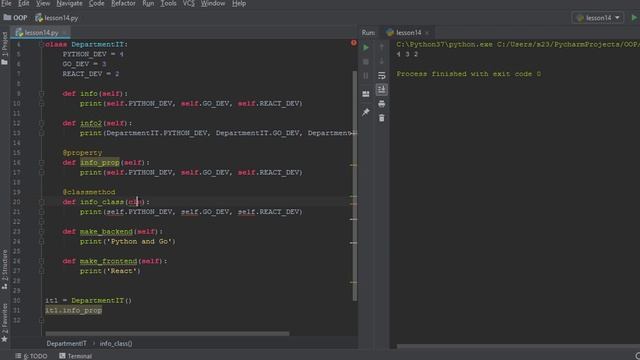Click the print('React') line

(110, 271)
